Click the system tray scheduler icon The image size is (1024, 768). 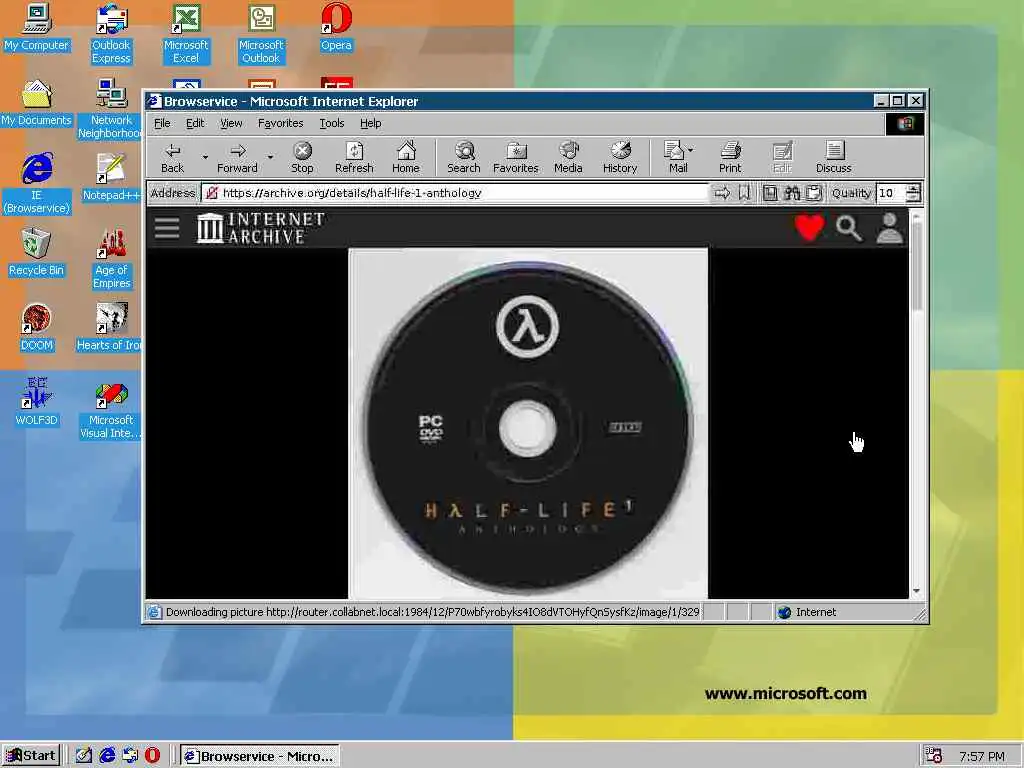[934, 756]
